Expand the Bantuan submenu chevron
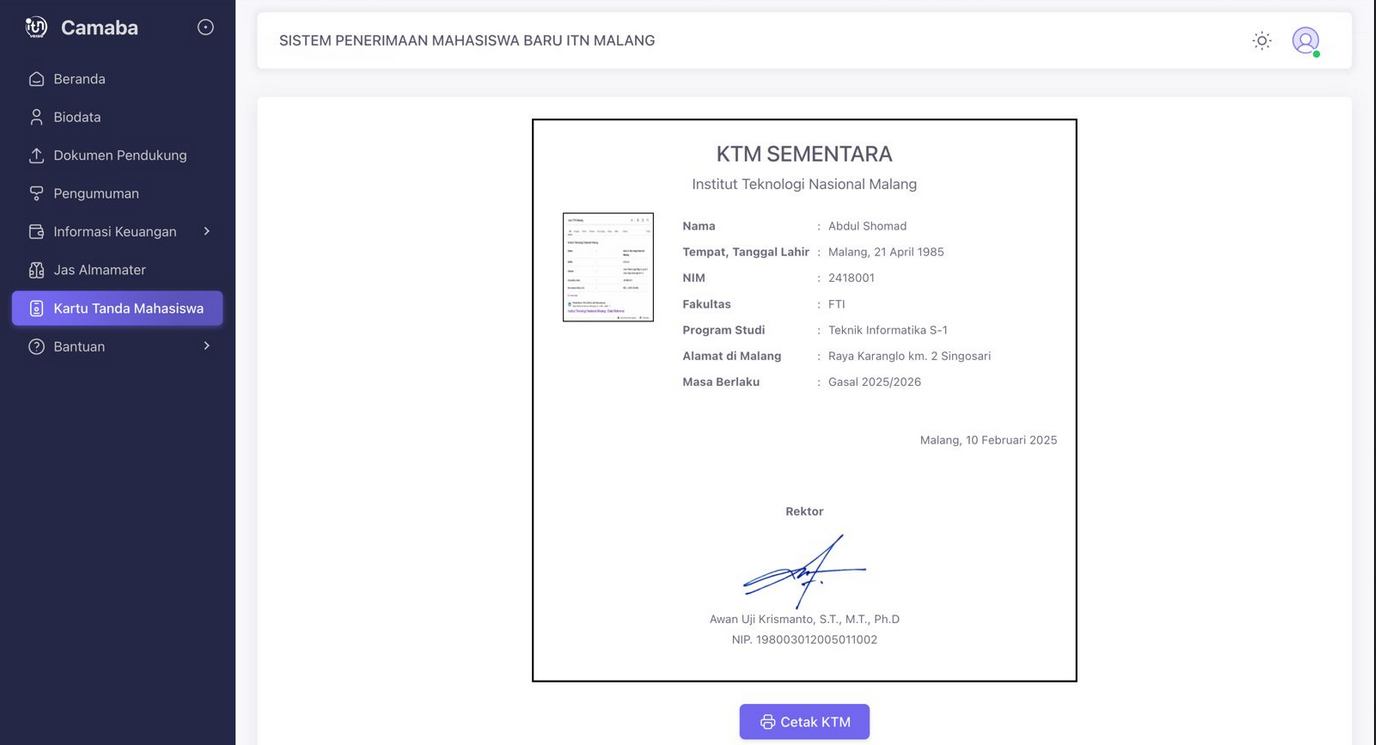1376x745 pixels. (x=207, y=346)
